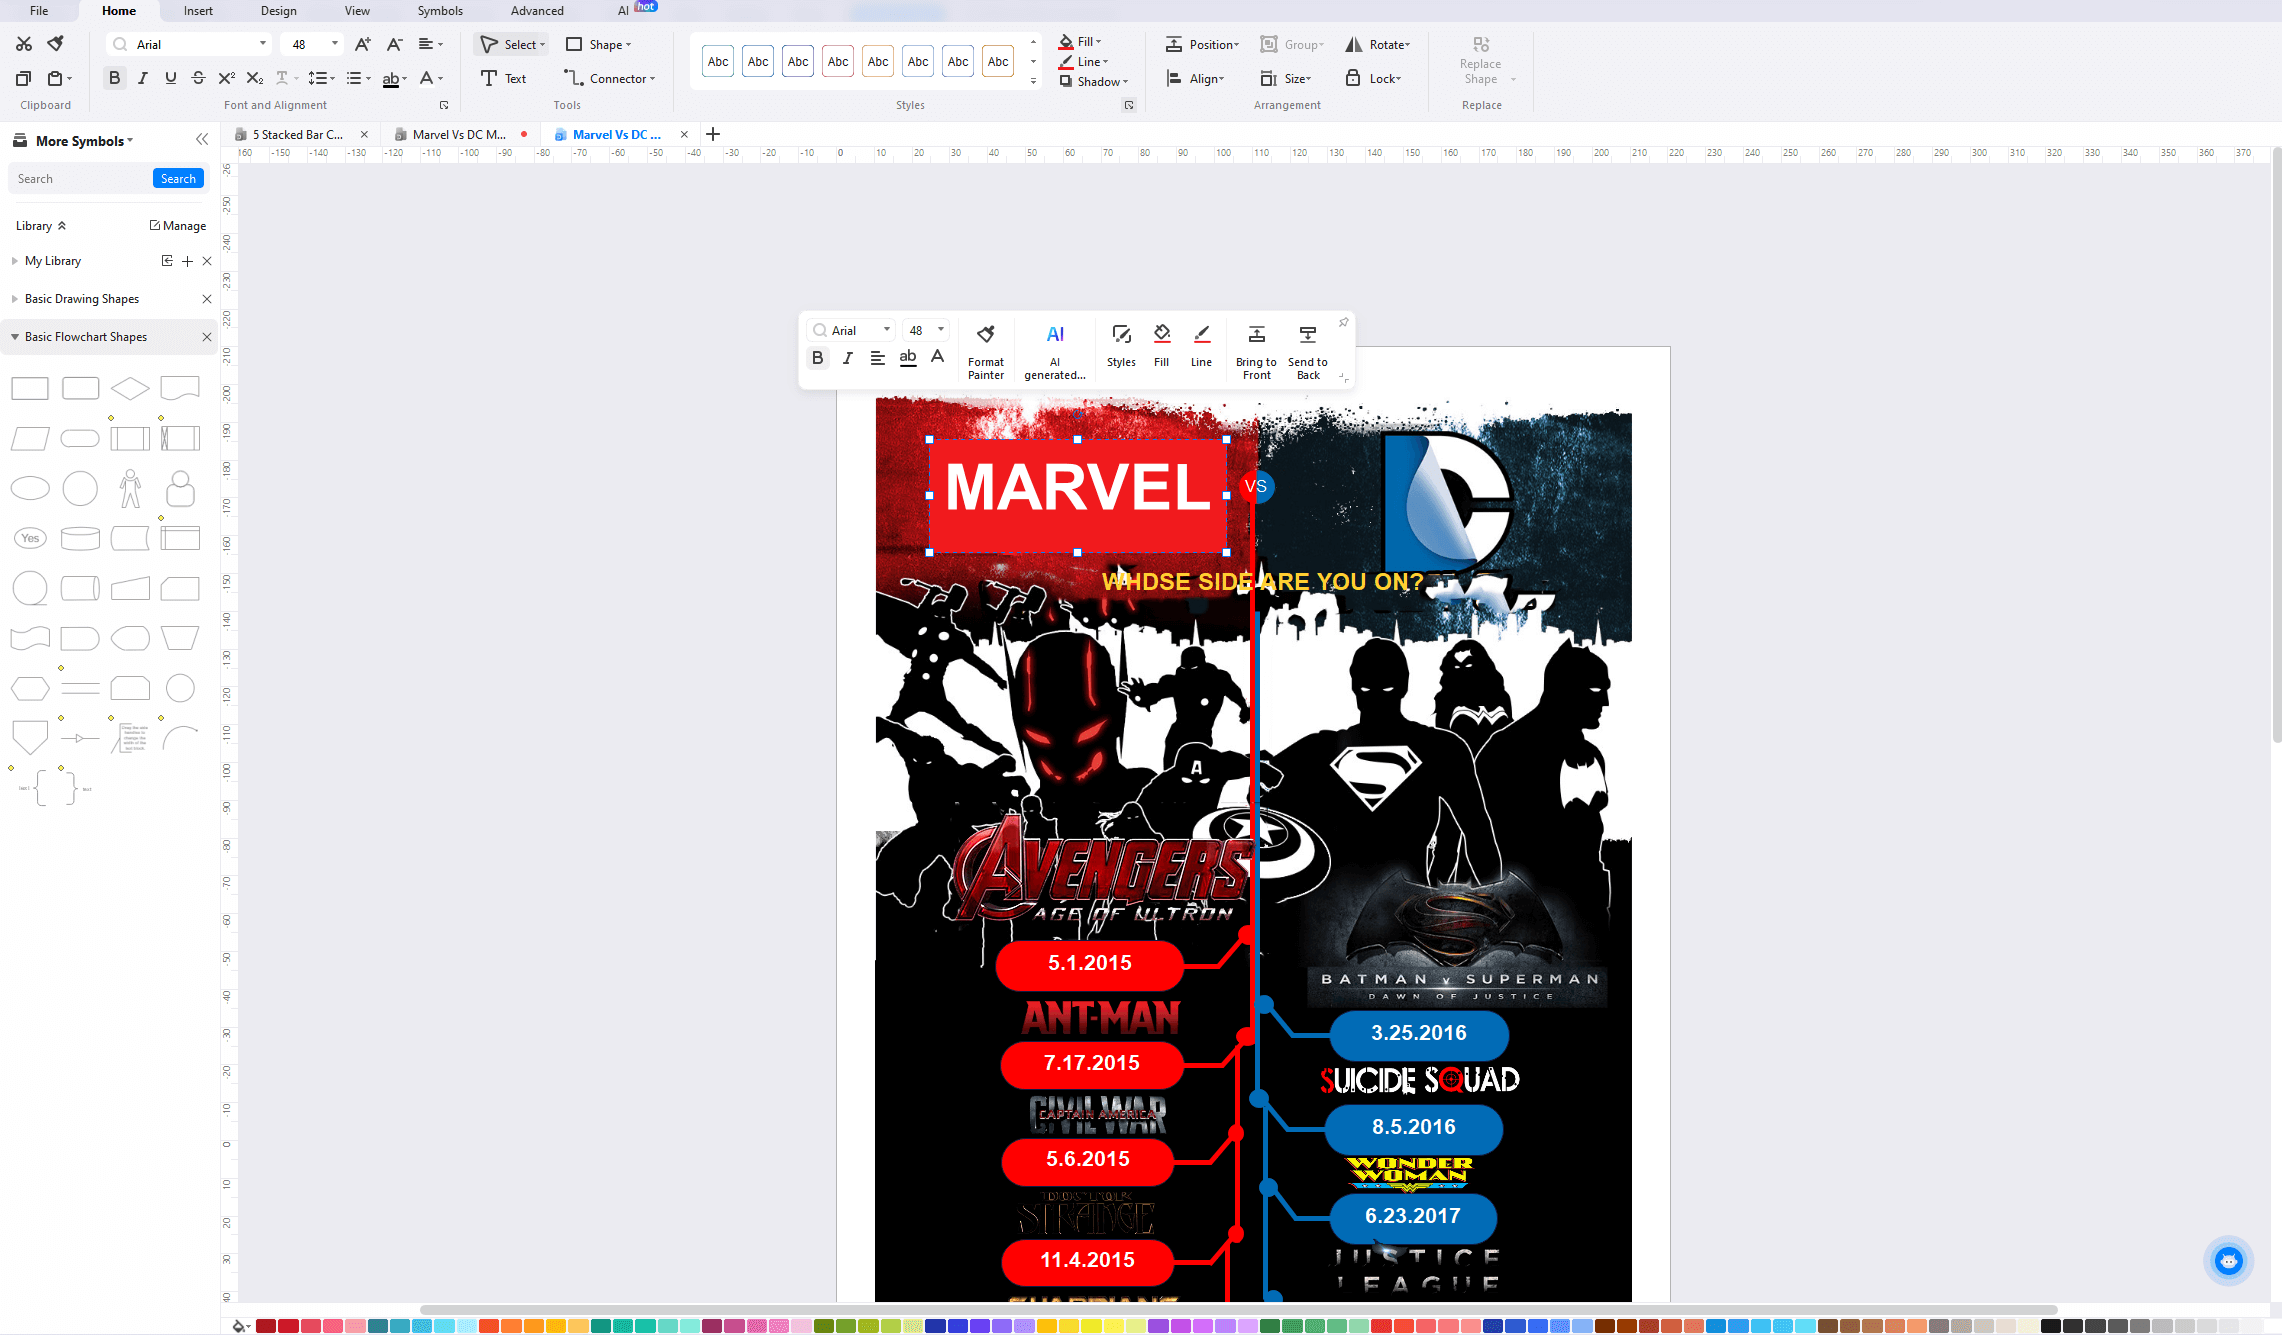Open the Connector tool
Image resolution: width=2282 pixels, height=1335 pixels.
tap(609, 78)
